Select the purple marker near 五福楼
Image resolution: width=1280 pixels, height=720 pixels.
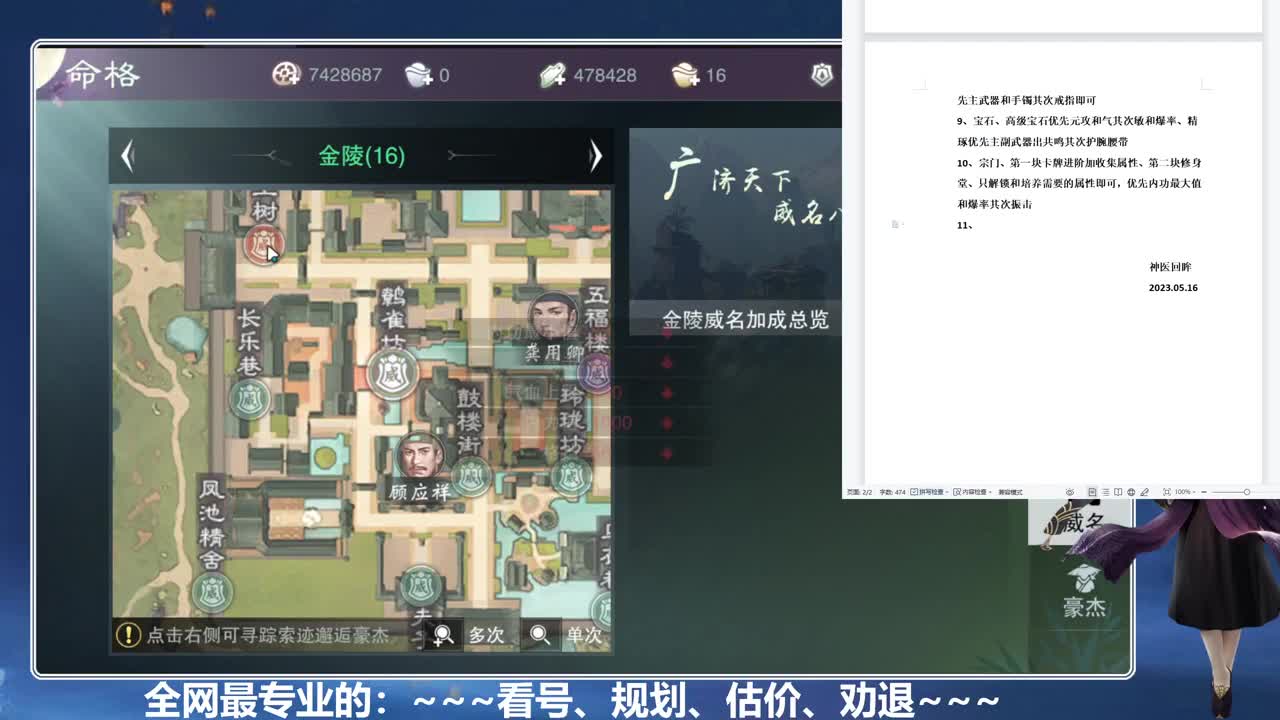pyautogui.click(x=597, y=373)
